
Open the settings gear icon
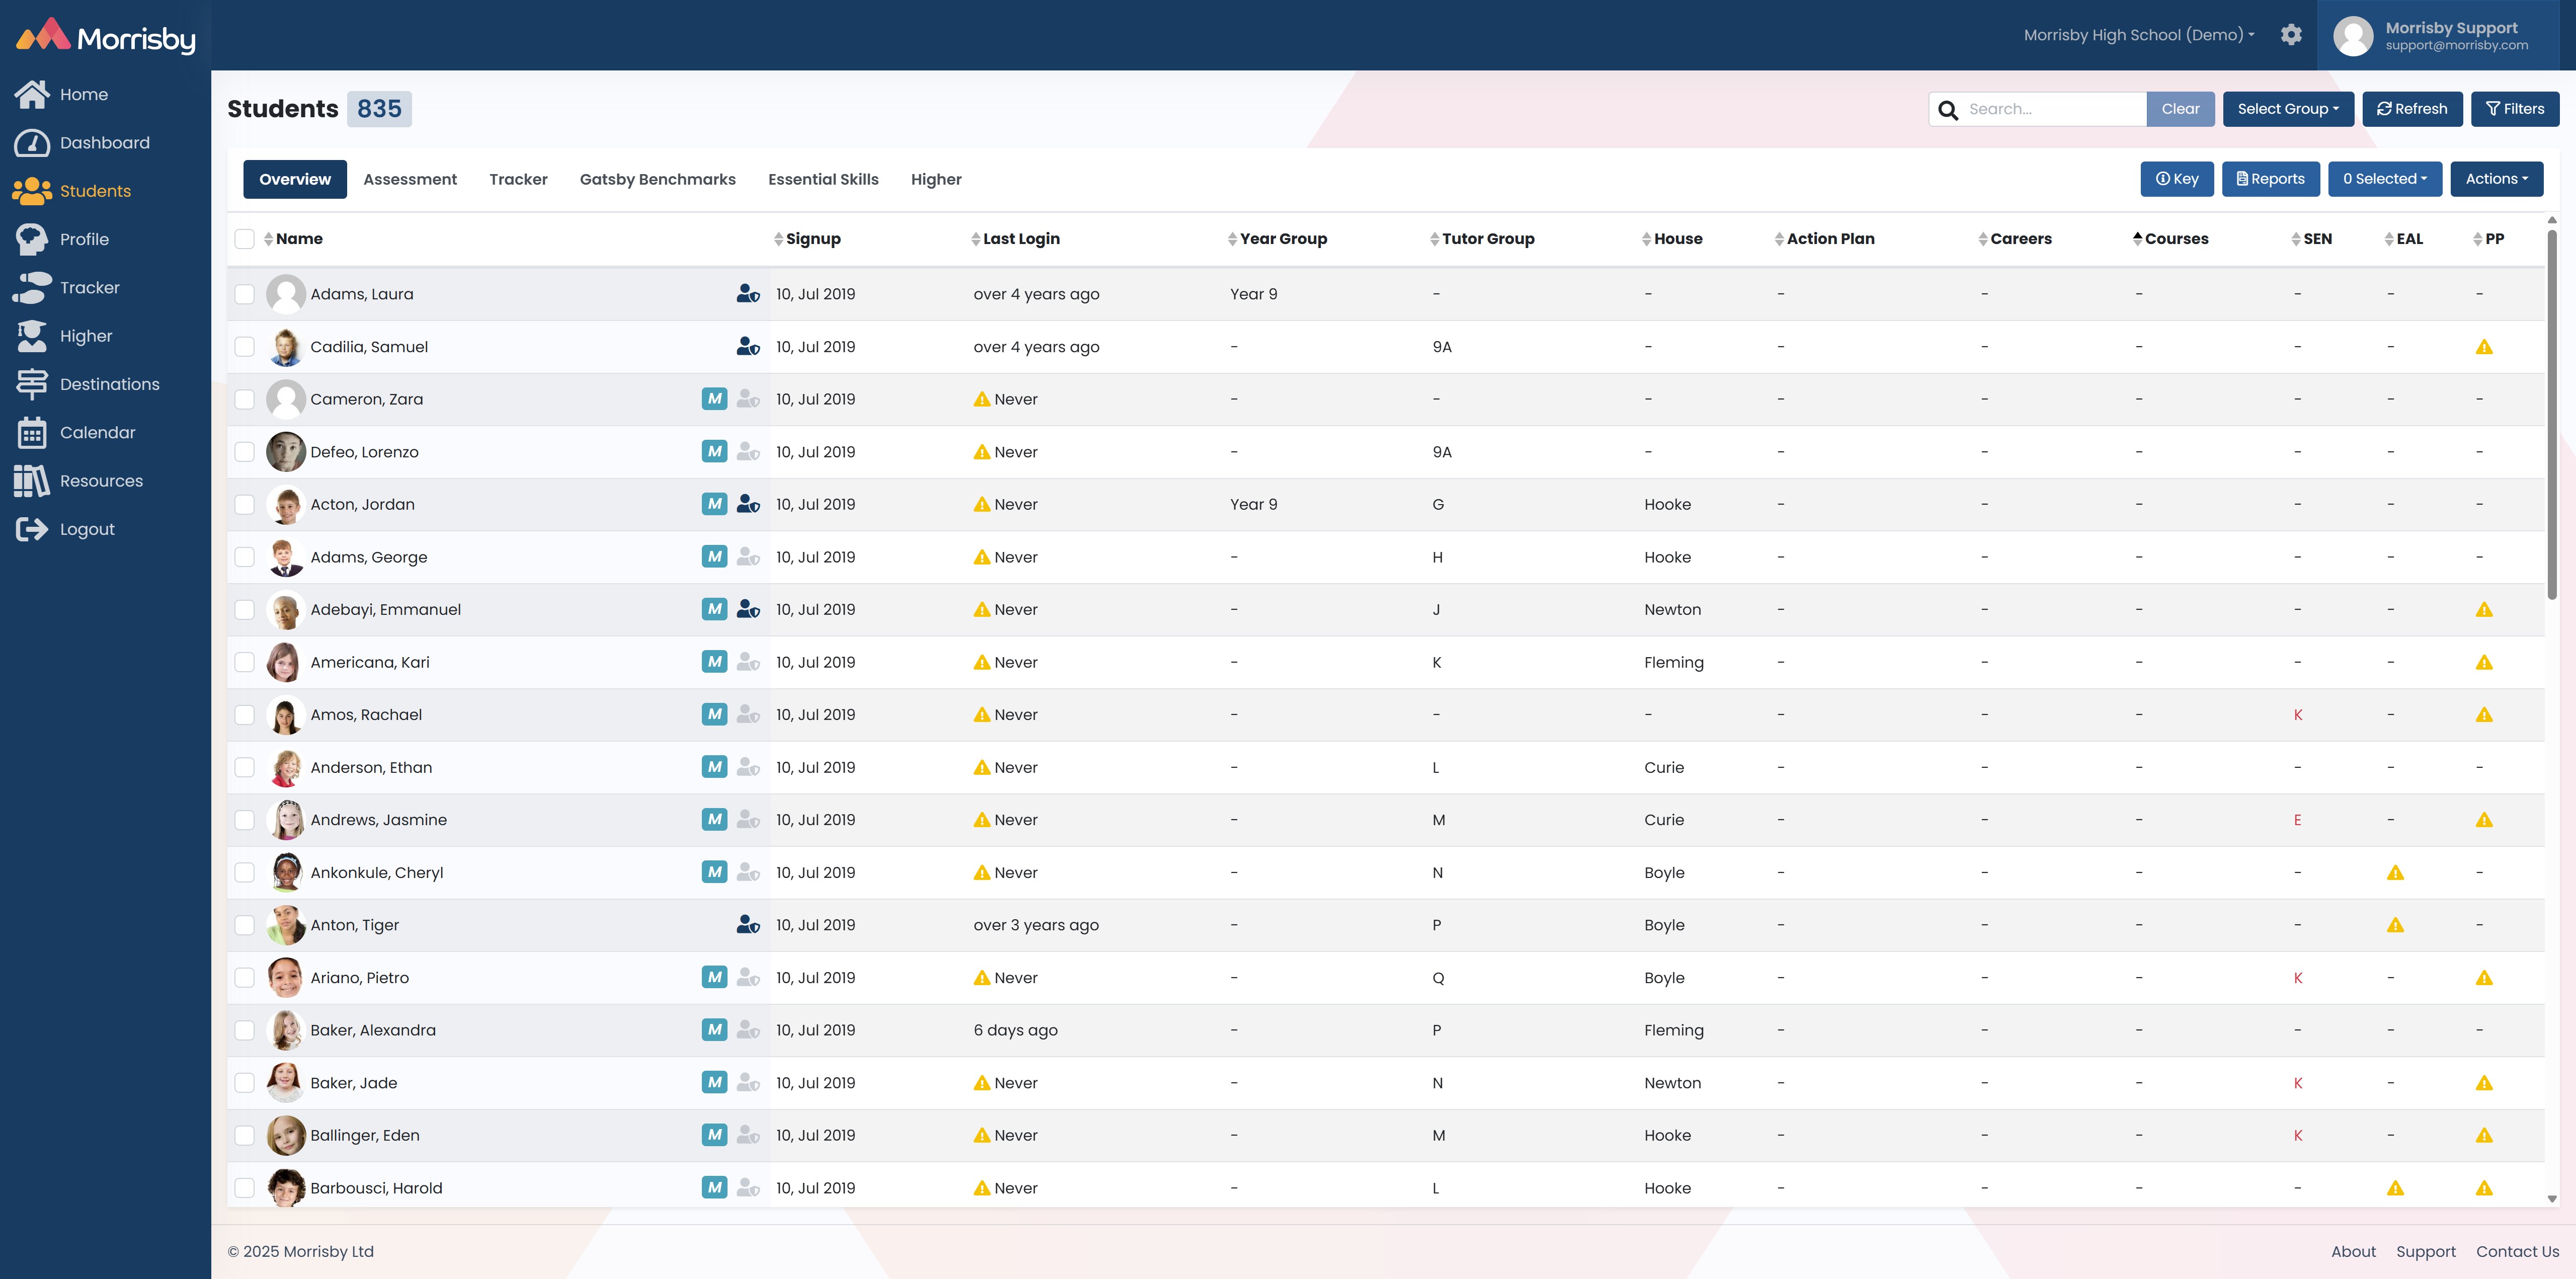tap(2291, 35)
